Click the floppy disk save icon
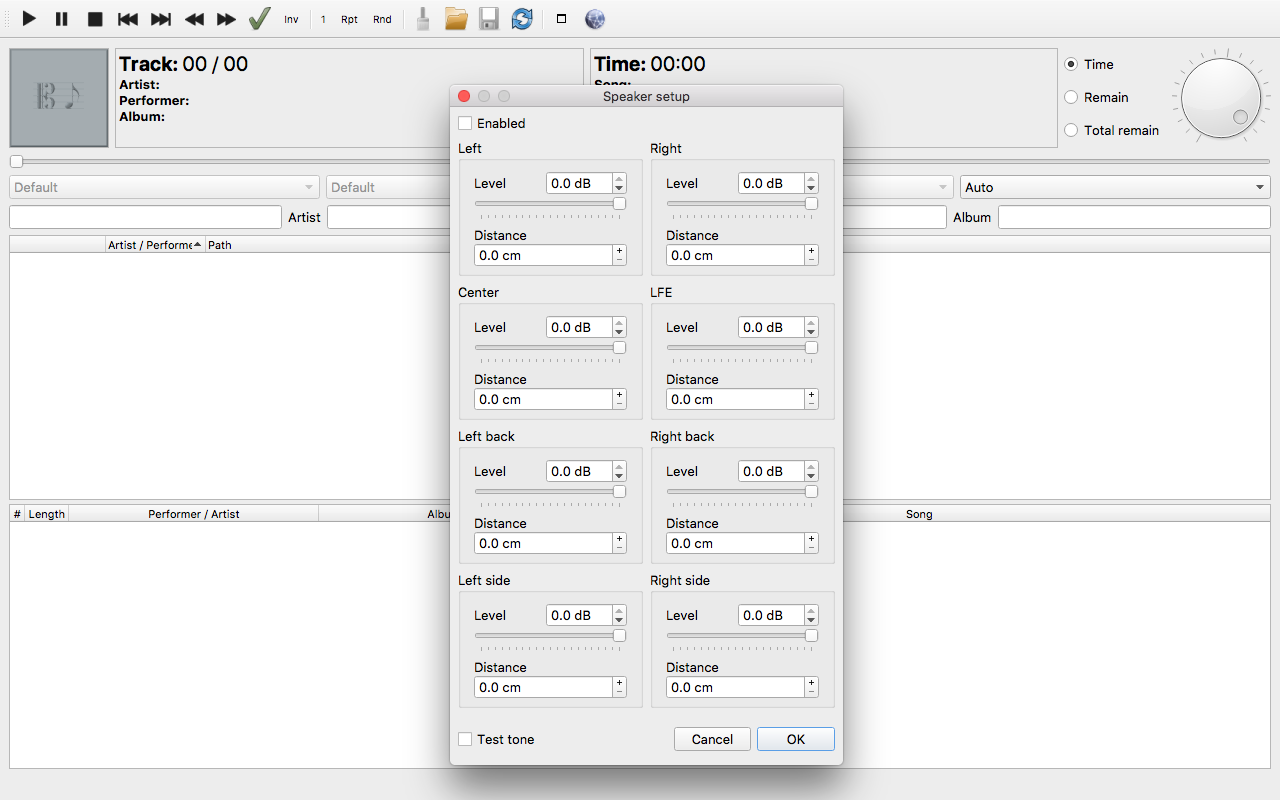This screenshot has height=800, width=1280. pyautogui.click(x=489, y=19)
